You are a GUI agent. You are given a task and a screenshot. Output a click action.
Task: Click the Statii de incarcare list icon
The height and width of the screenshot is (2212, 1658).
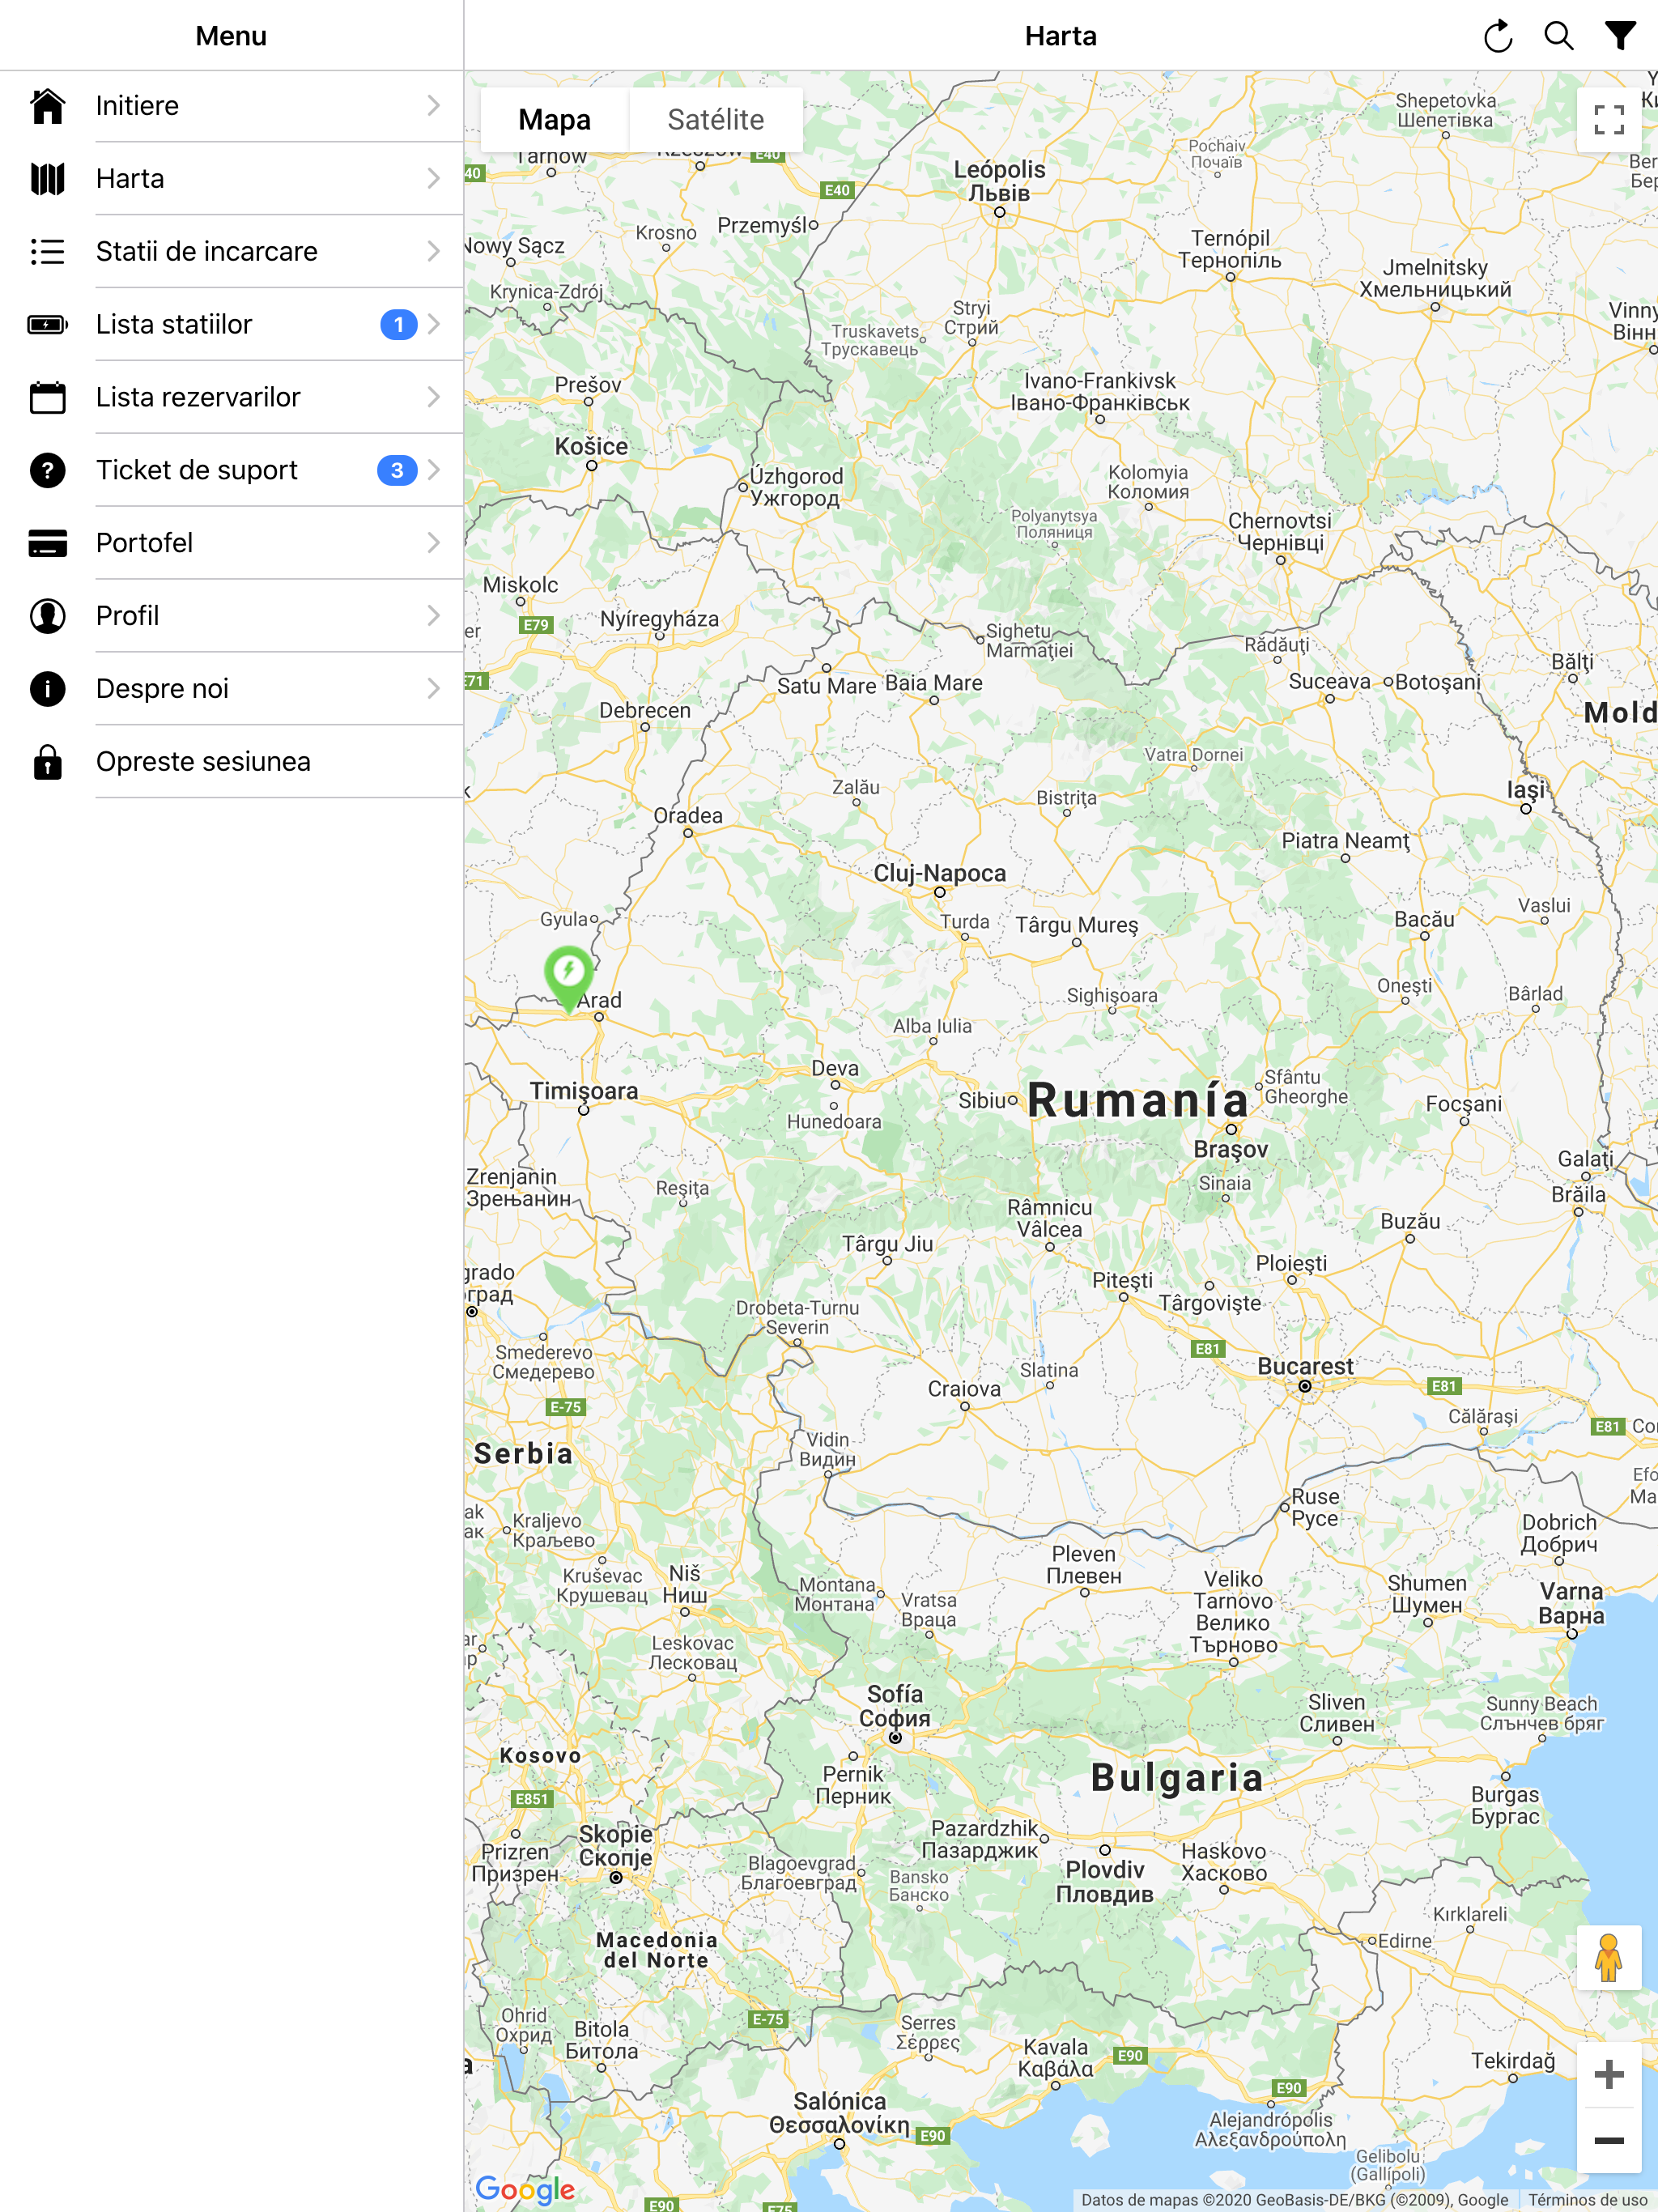(47, 251)
